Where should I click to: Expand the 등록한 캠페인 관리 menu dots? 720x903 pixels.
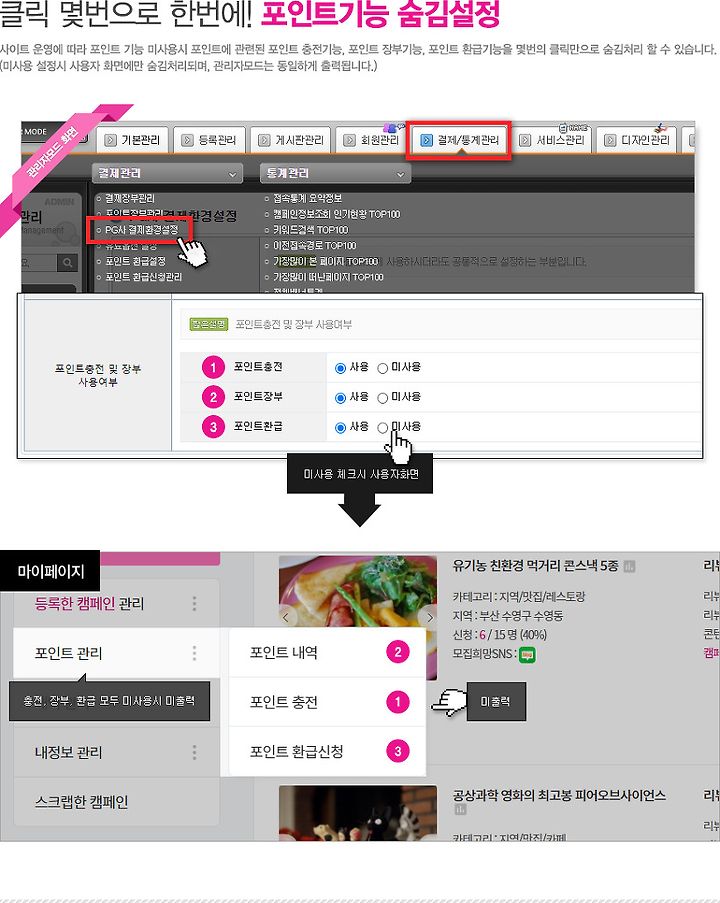click(x=194, y=604)
